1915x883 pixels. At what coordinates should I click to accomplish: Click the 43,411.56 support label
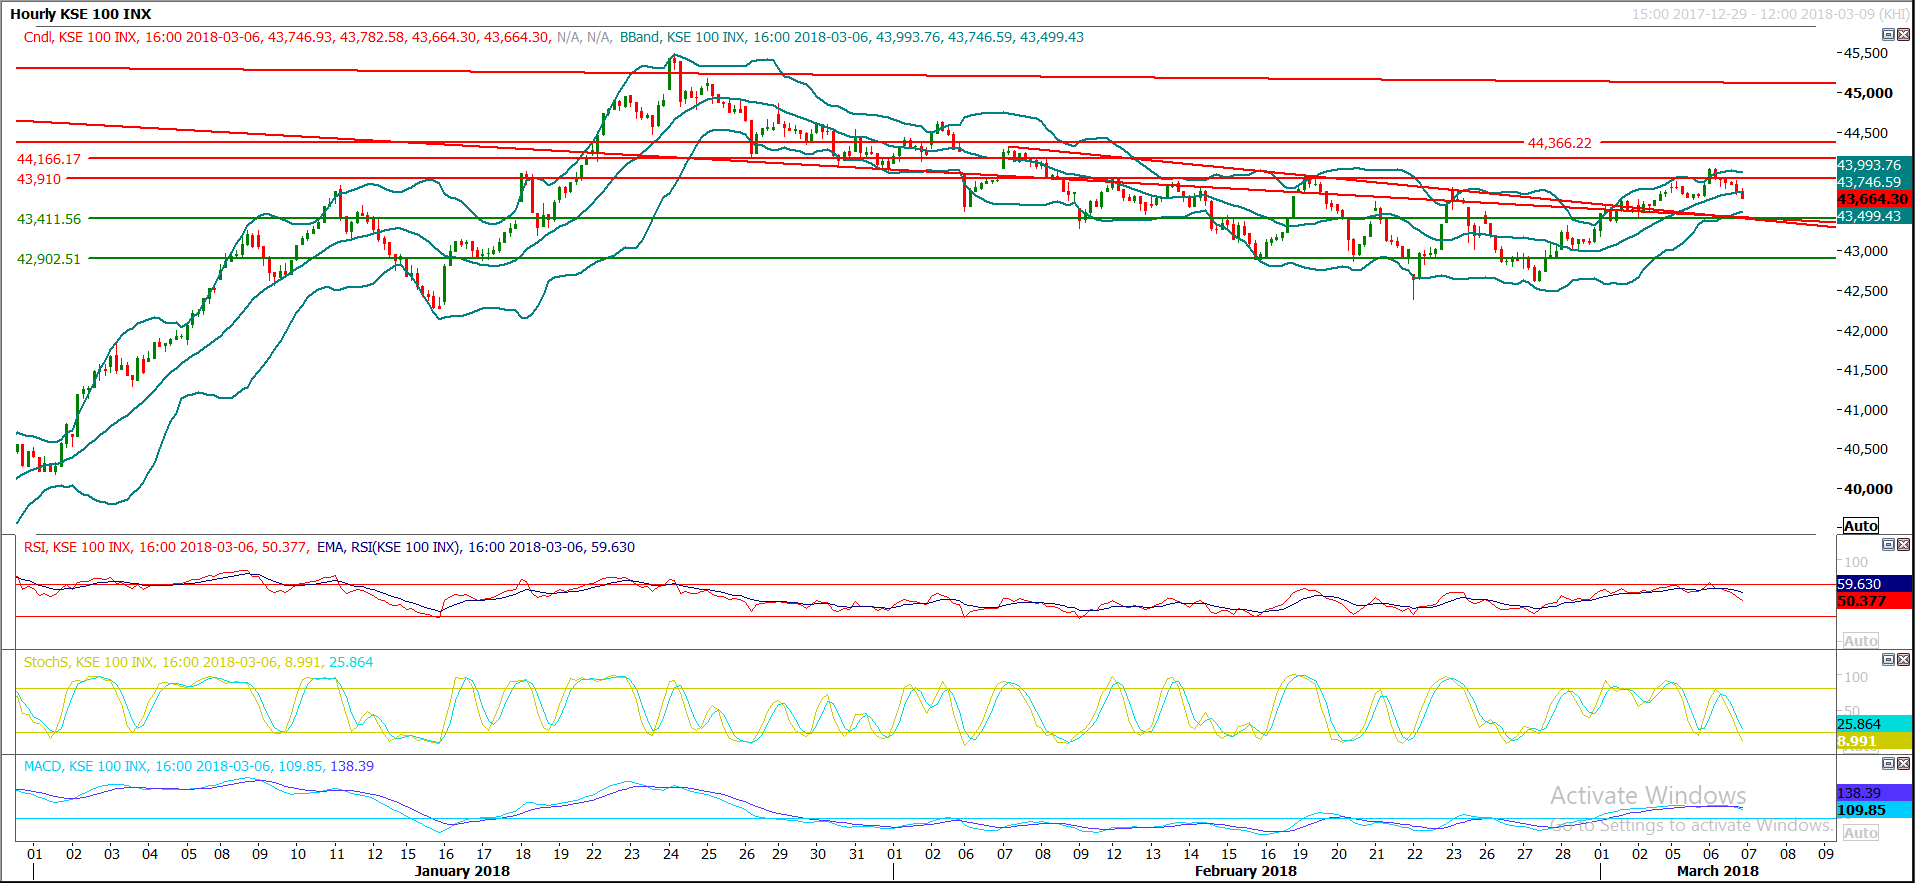pos(49,219)
